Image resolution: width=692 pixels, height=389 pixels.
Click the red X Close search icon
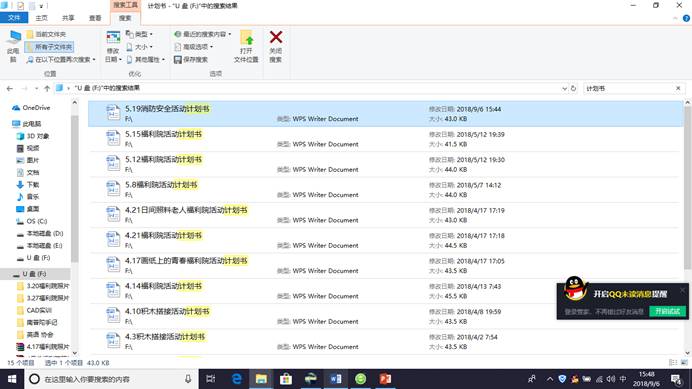[x=276, y=38]
